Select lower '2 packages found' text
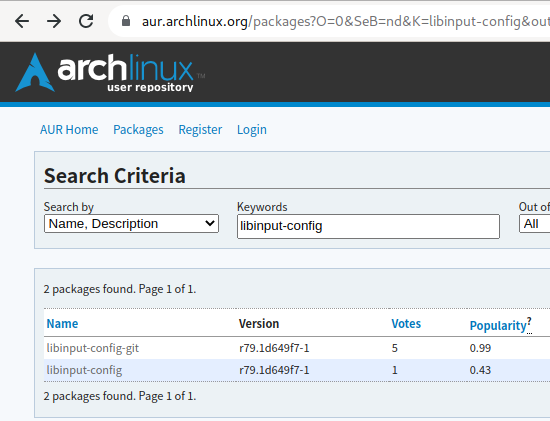550x421 pixels. [120, 396]
